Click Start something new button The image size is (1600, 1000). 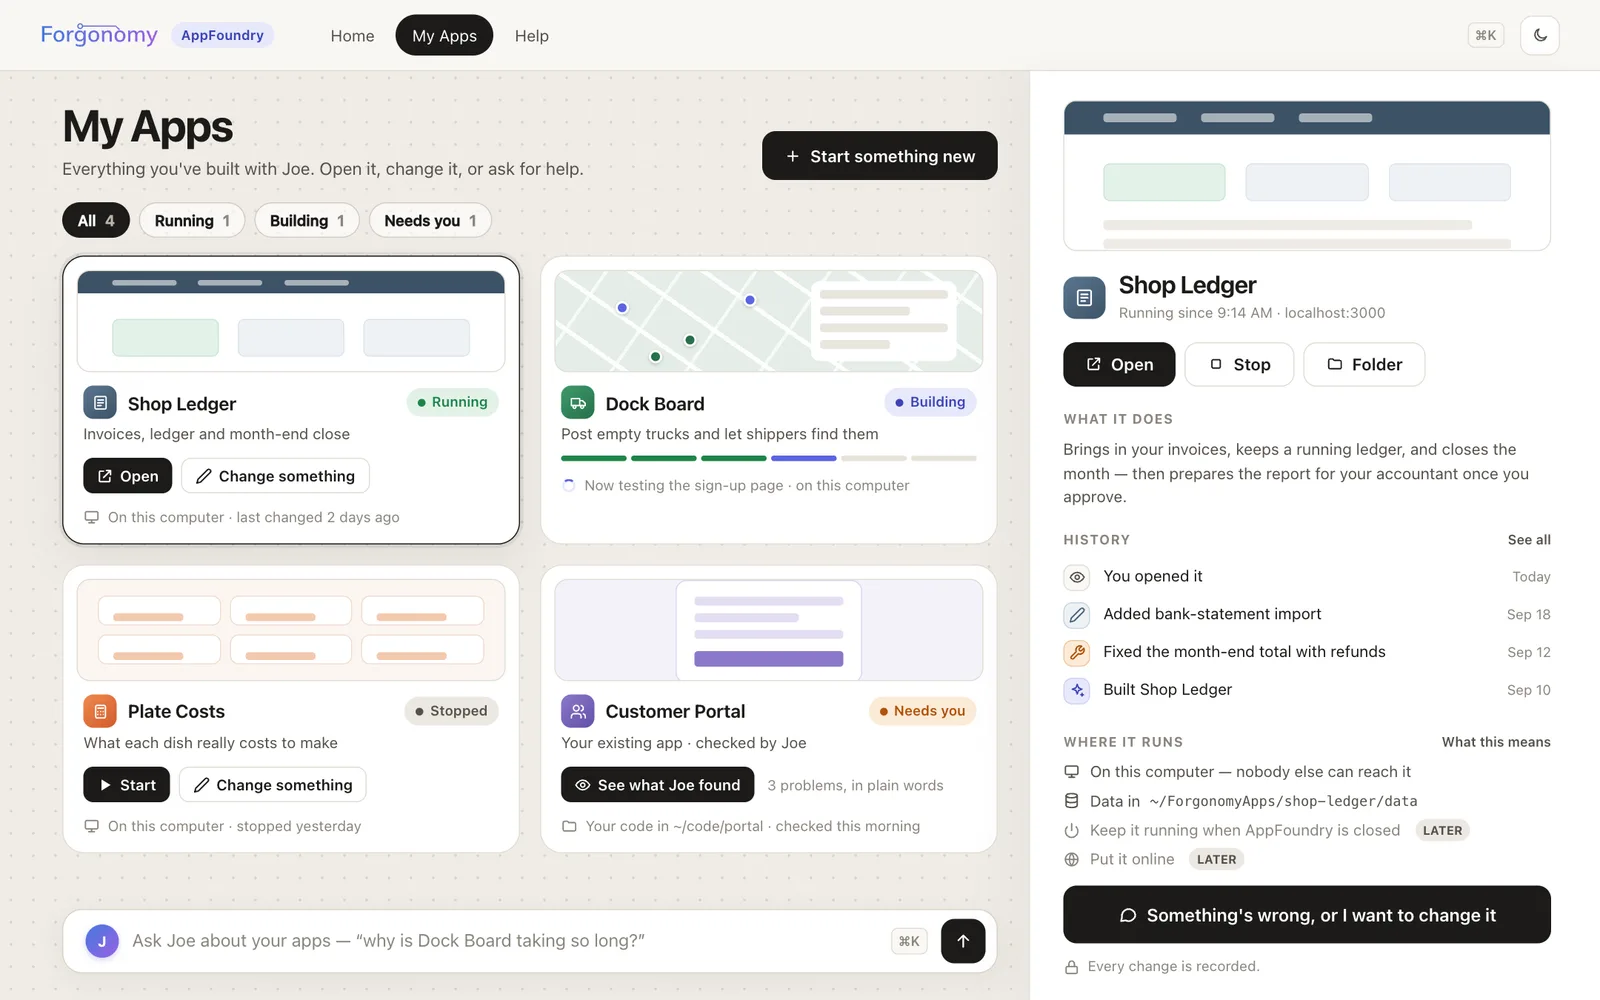(x=879, y=156)
